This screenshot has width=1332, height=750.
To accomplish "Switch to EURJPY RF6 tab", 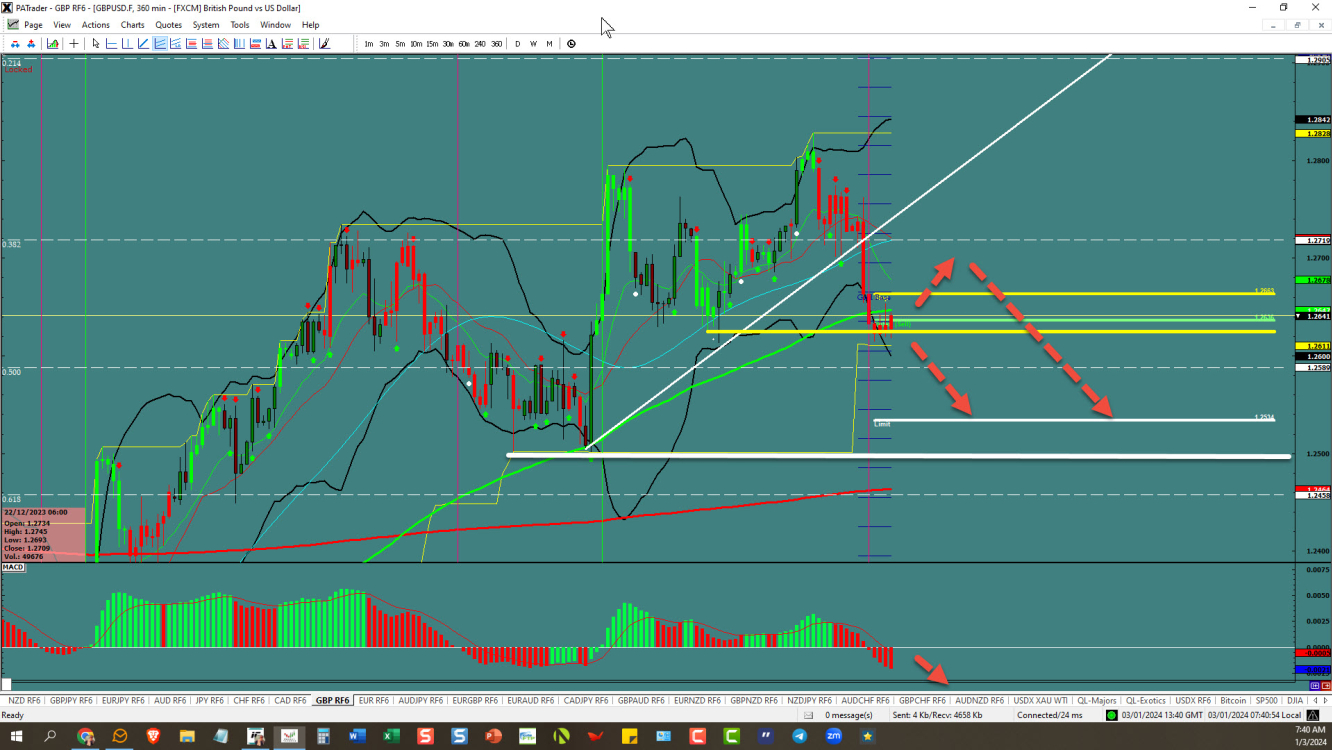I will (x=122, y=700).
